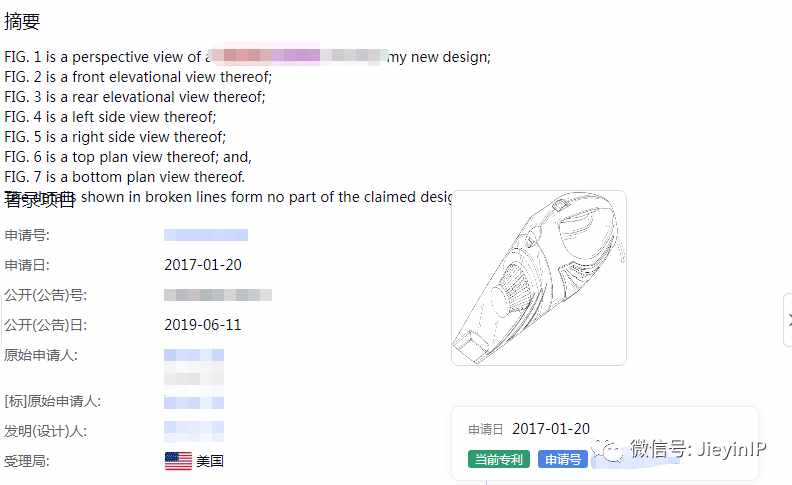Screen dimensions: 792x485
Task: Click the green 当前专利 tag
Action: [x=499, y=459]
